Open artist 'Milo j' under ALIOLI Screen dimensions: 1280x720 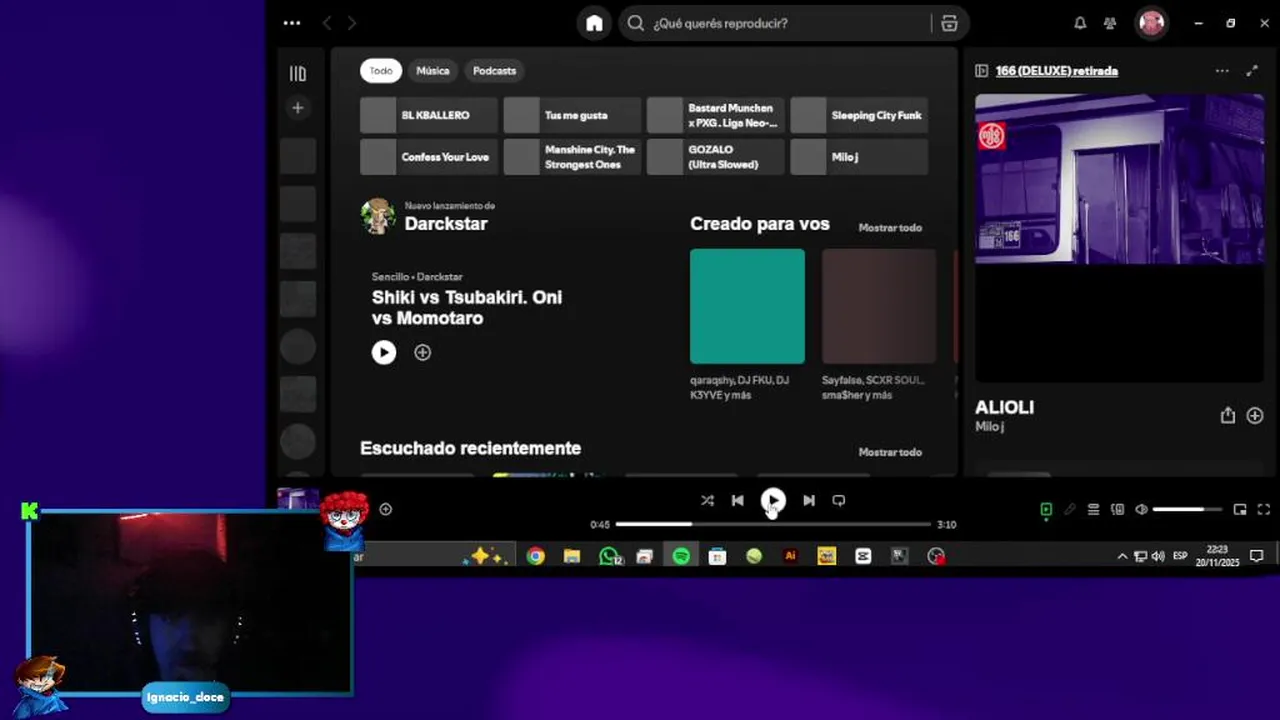coord(989,427)
